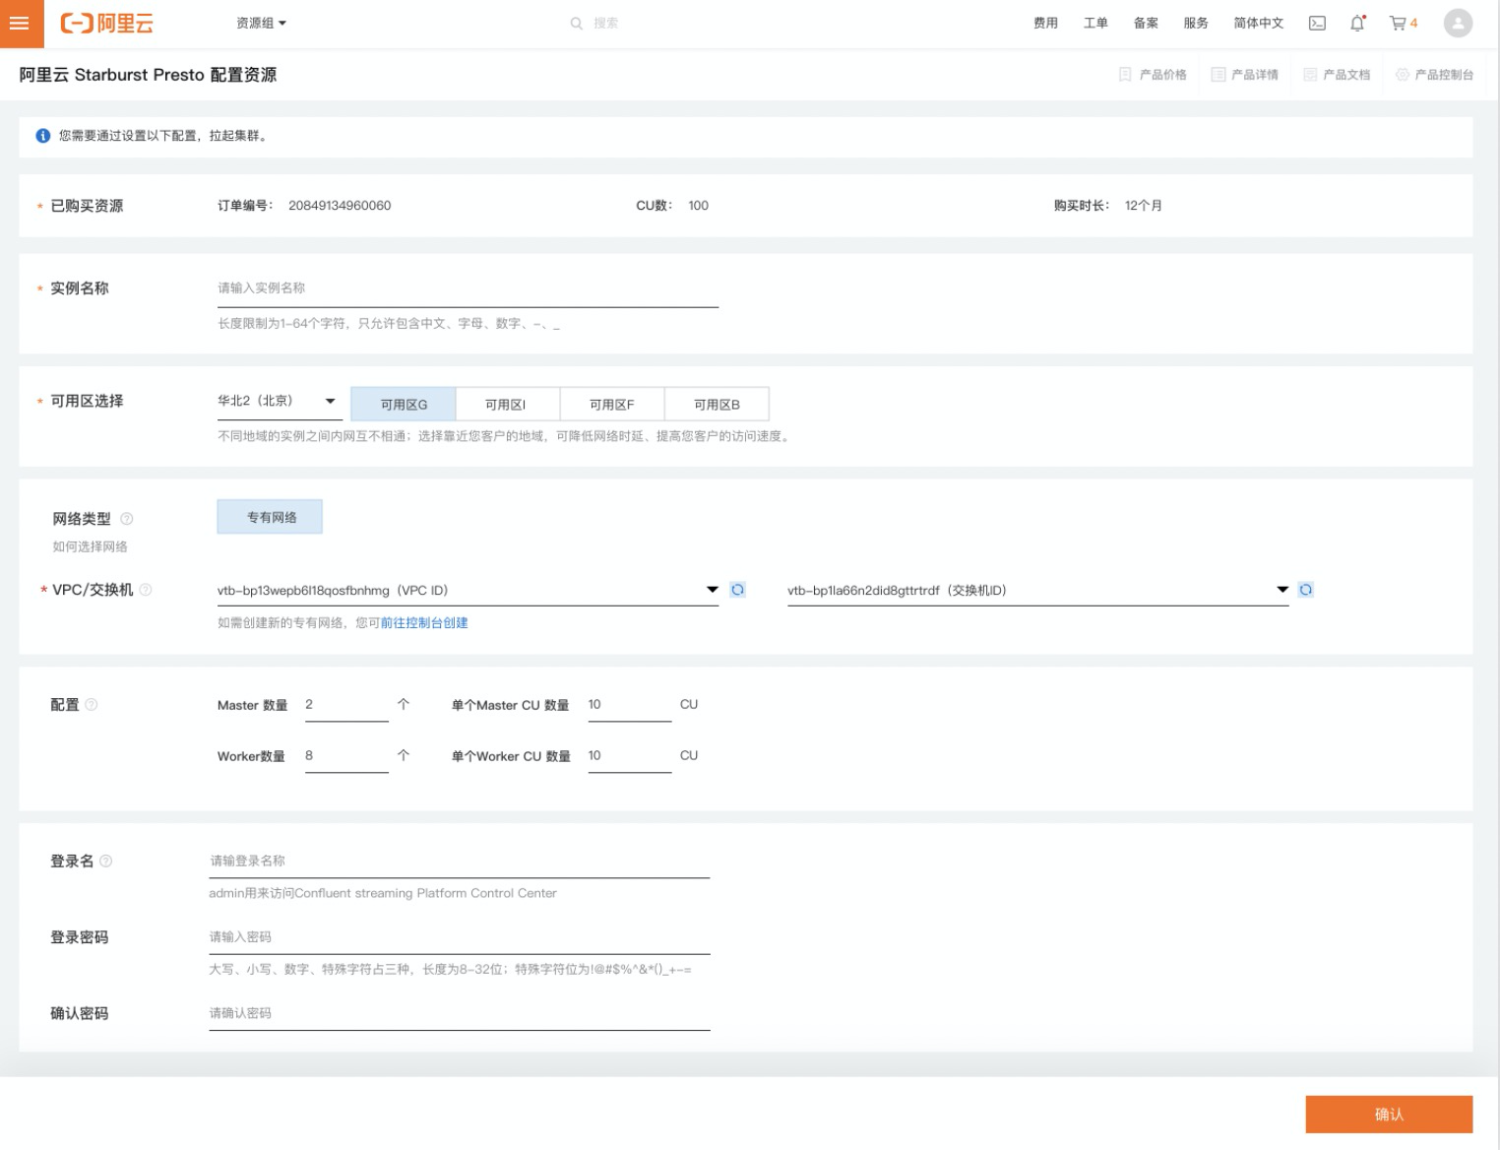Open the 产品价格 link
Screen dimensions: 1500x1150
[1152, 75]
